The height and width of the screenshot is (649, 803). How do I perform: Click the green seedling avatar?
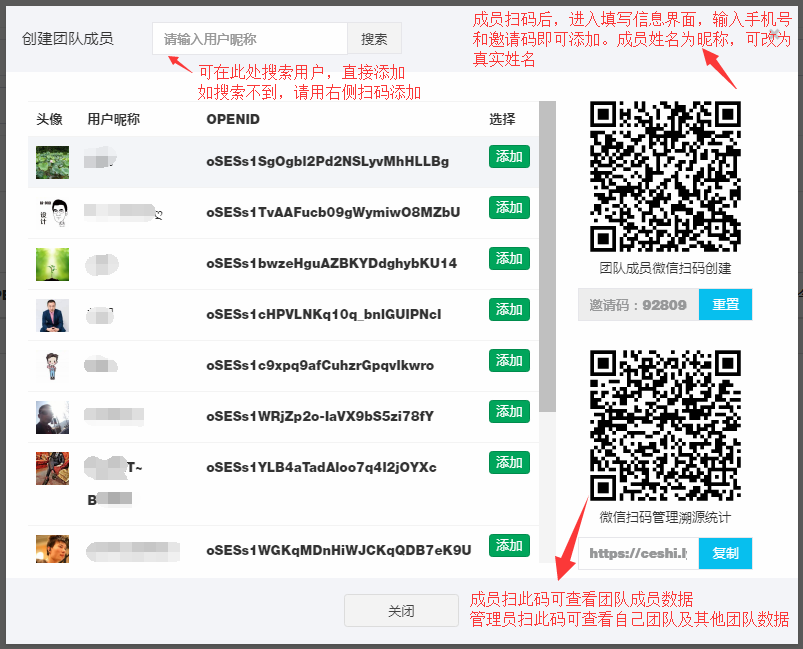[x=52, y=264]
